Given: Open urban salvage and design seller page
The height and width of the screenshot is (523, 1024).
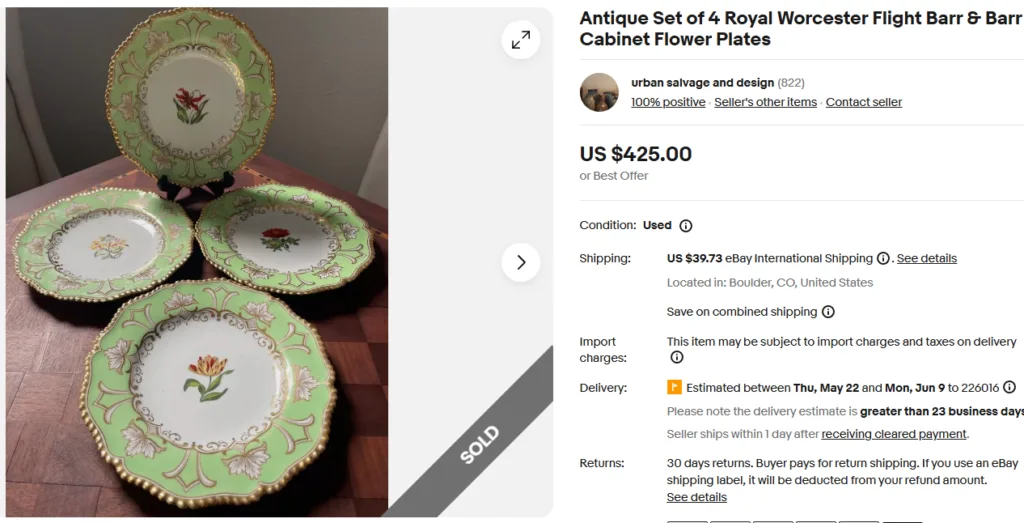Looking at the screenshot, I should 702,83.
